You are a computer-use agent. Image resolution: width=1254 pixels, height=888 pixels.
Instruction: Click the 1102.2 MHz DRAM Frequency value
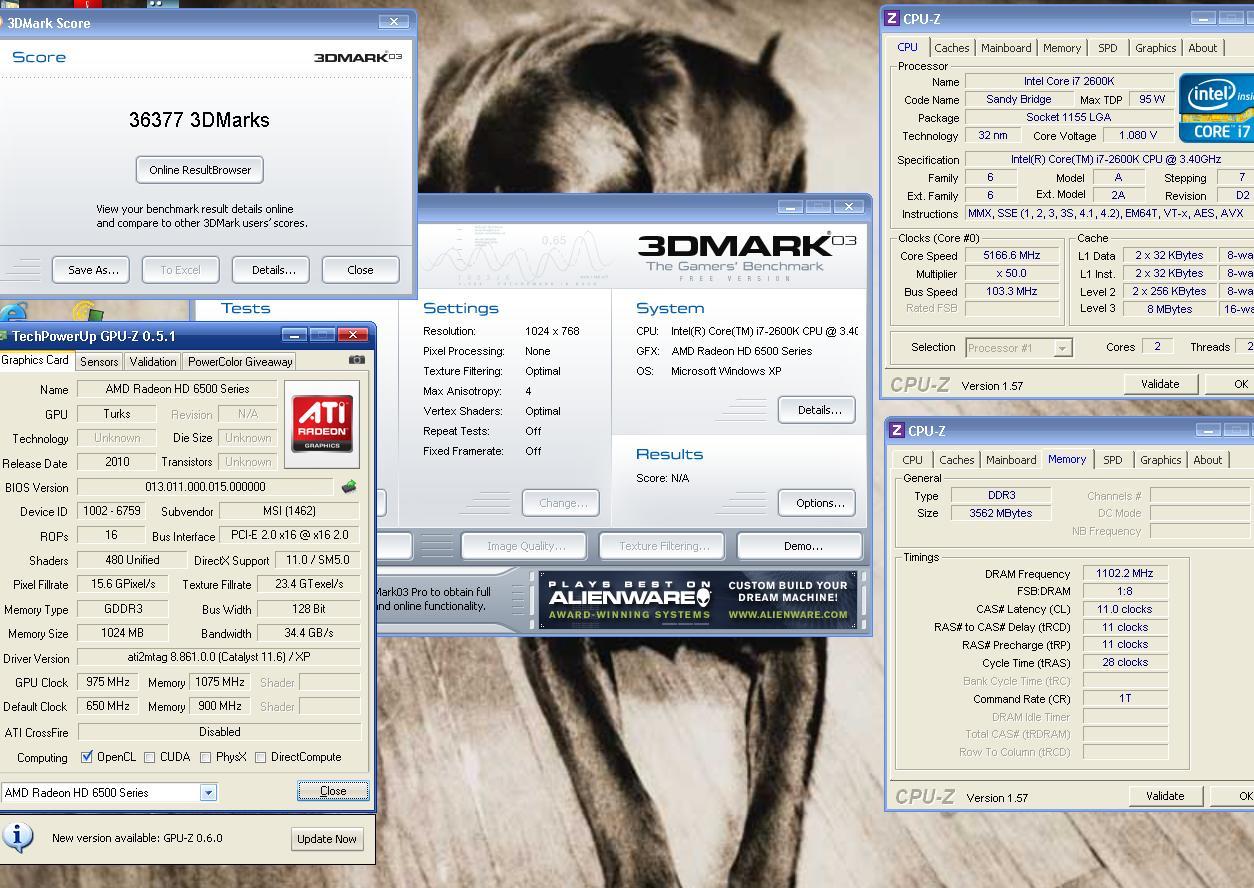tap(1125, 574)
